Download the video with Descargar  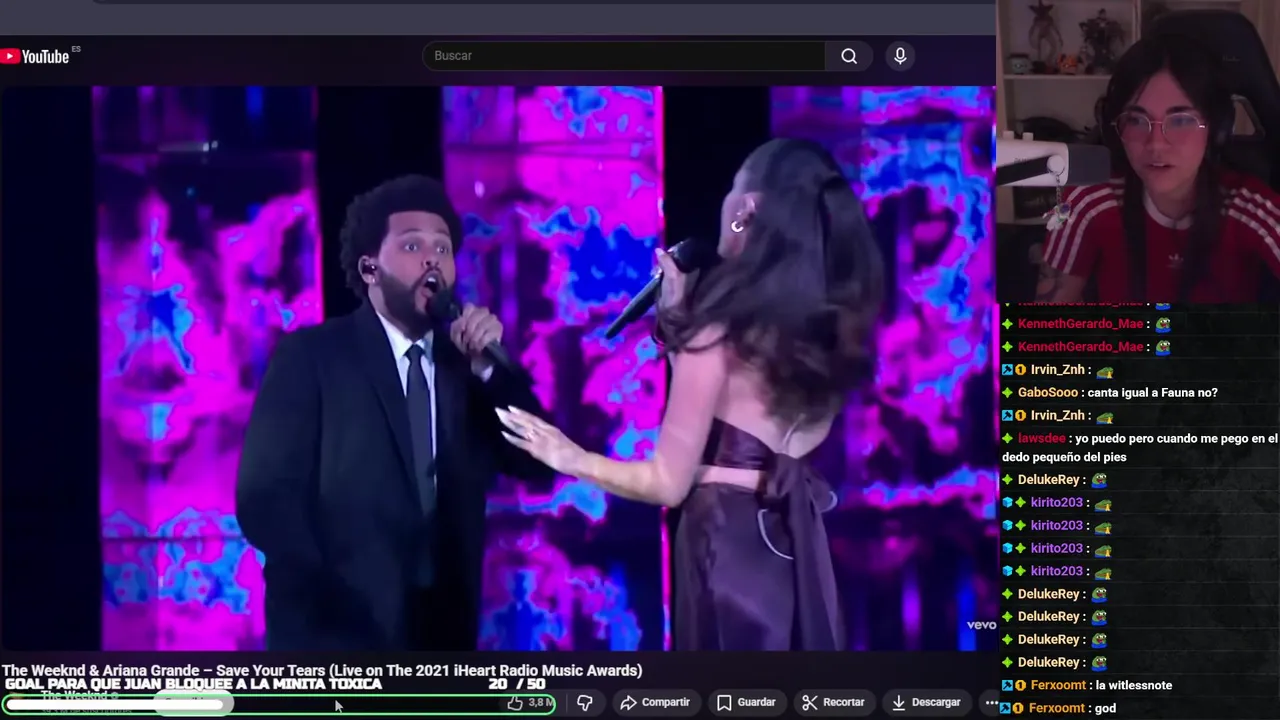tap(925, 703)
